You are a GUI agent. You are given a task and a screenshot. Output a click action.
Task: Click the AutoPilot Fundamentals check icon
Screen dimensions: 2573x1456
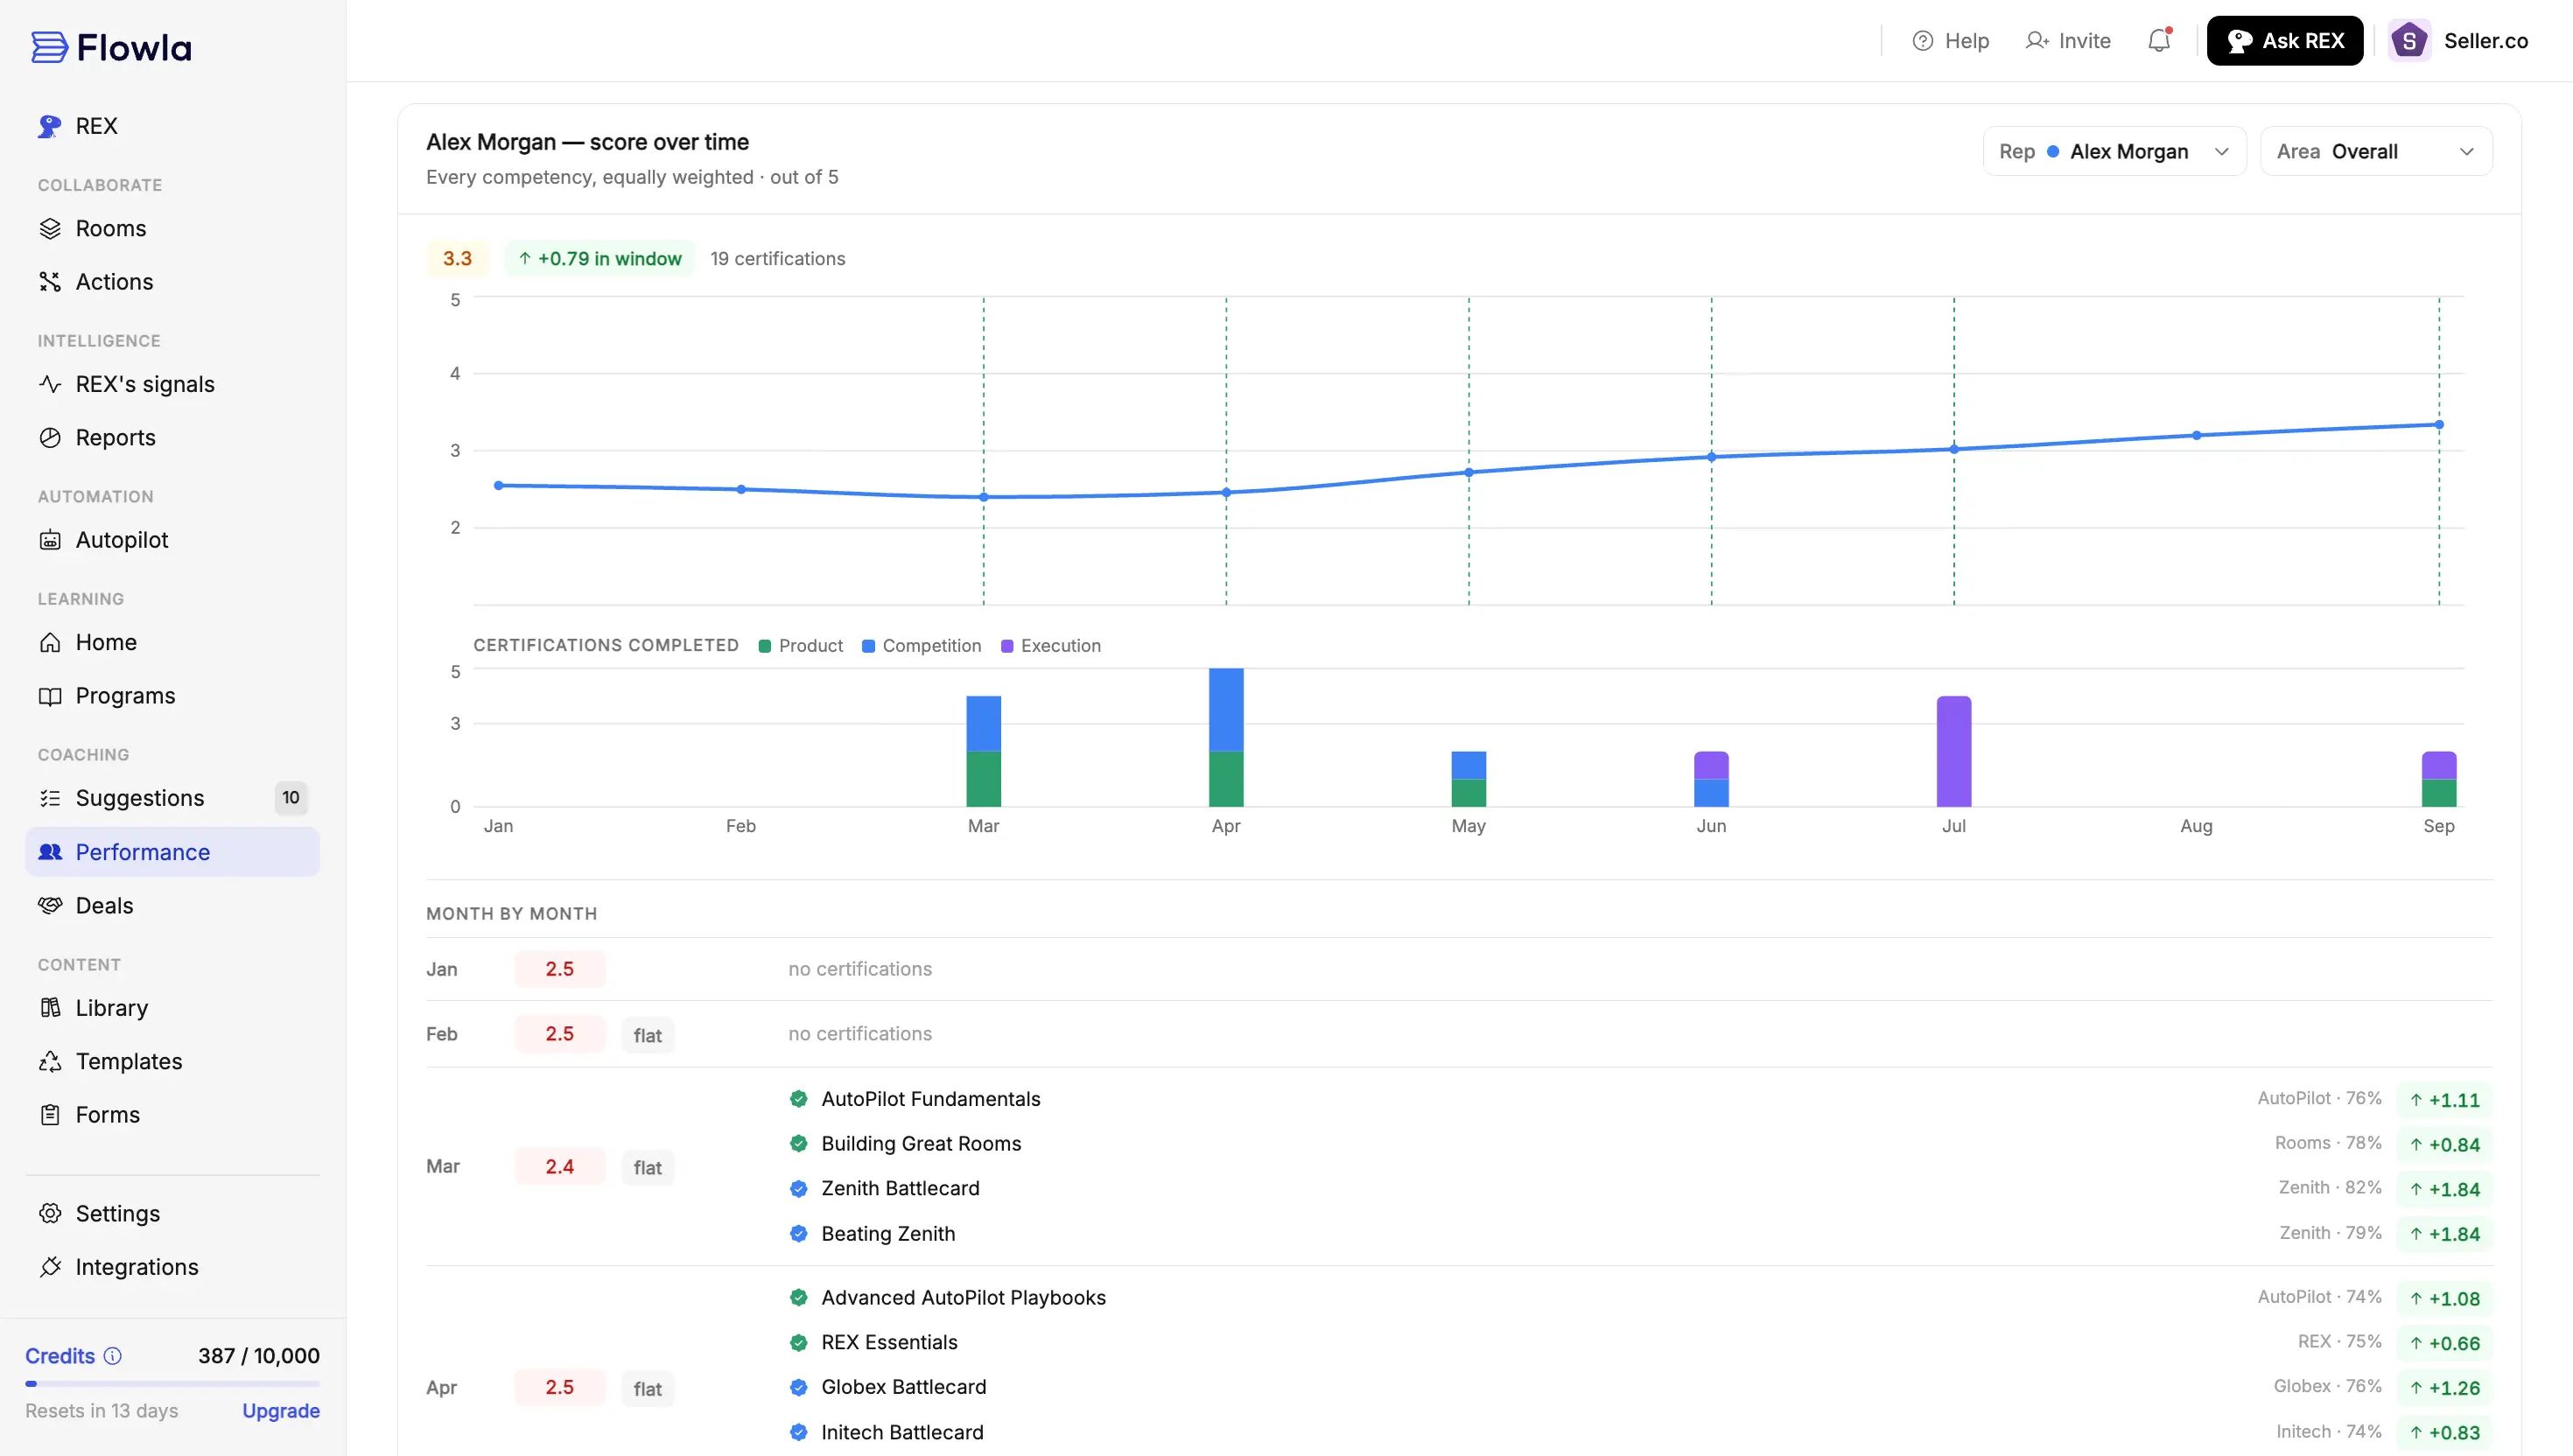pyautogui.click(x=799, y=1099)
